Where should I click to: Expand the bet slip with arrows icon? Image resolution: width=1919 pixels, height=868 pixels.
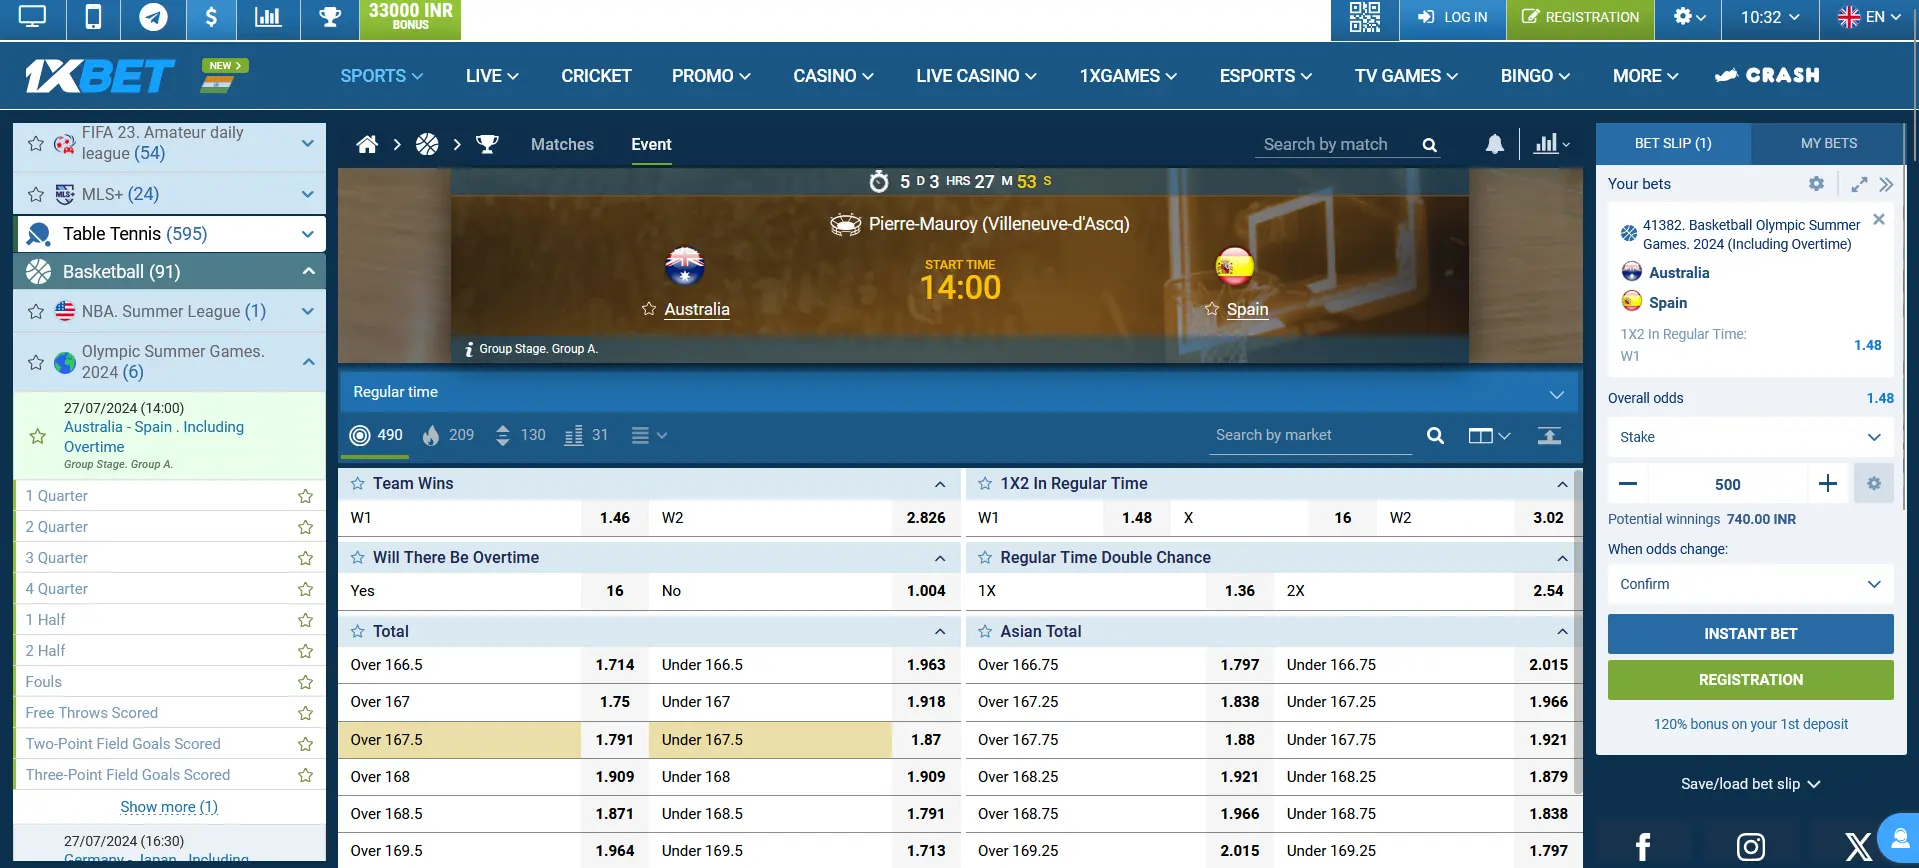pyautogui.click(x=1859, y=184)
